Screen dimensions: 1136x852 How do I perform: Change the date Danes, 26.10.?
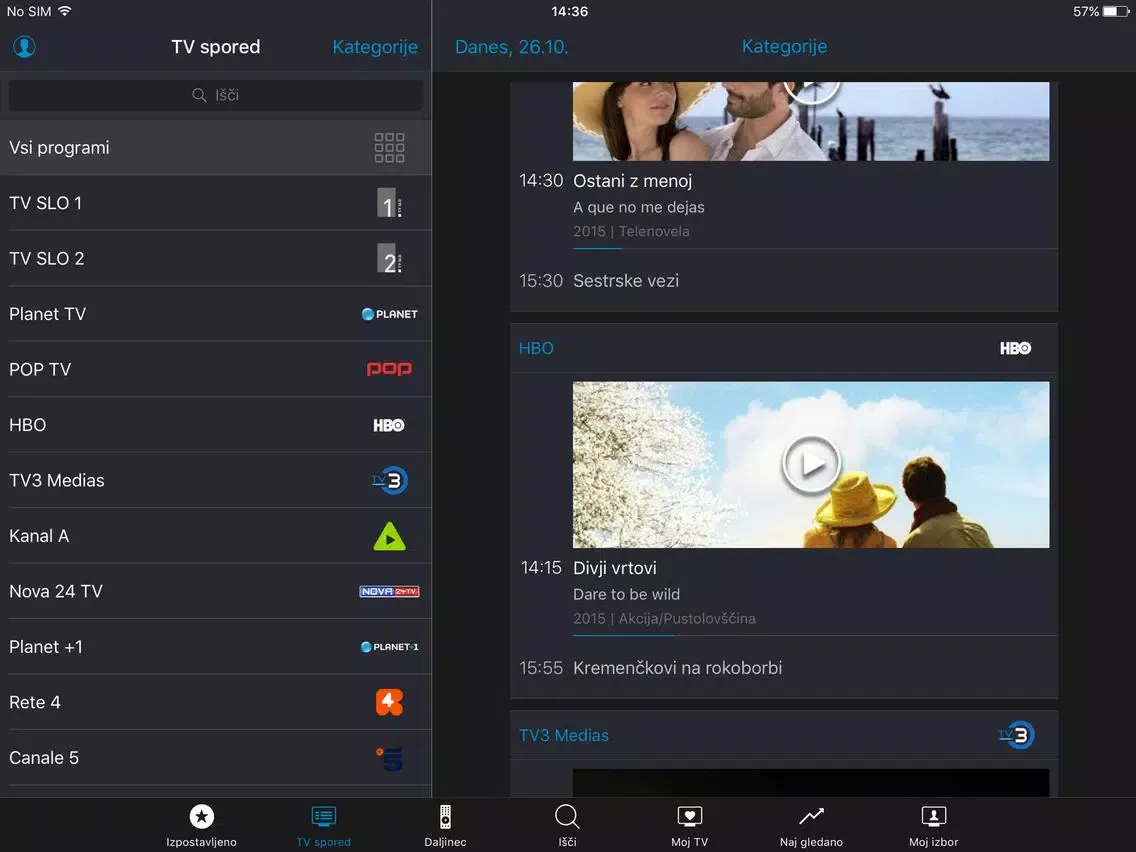(511, 47)
